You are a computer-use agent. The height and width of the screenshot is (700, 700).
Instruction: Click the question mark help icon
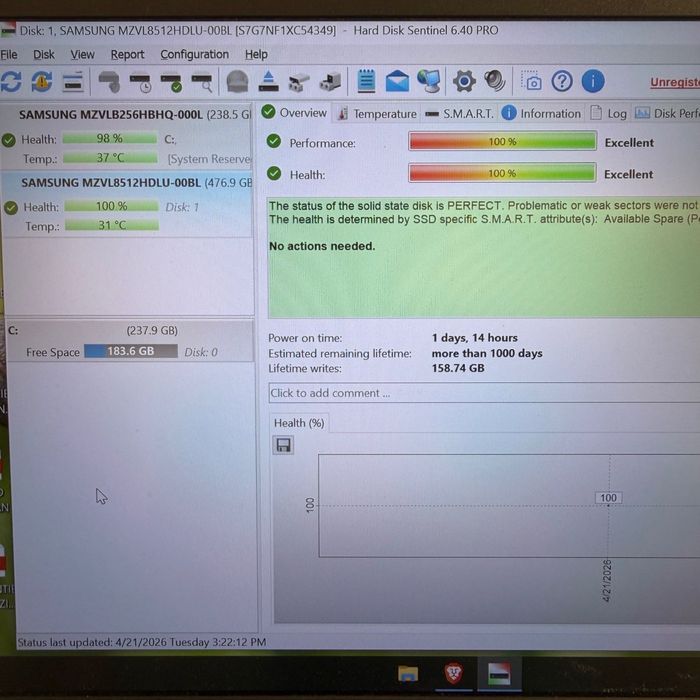[x=562, y=81]
